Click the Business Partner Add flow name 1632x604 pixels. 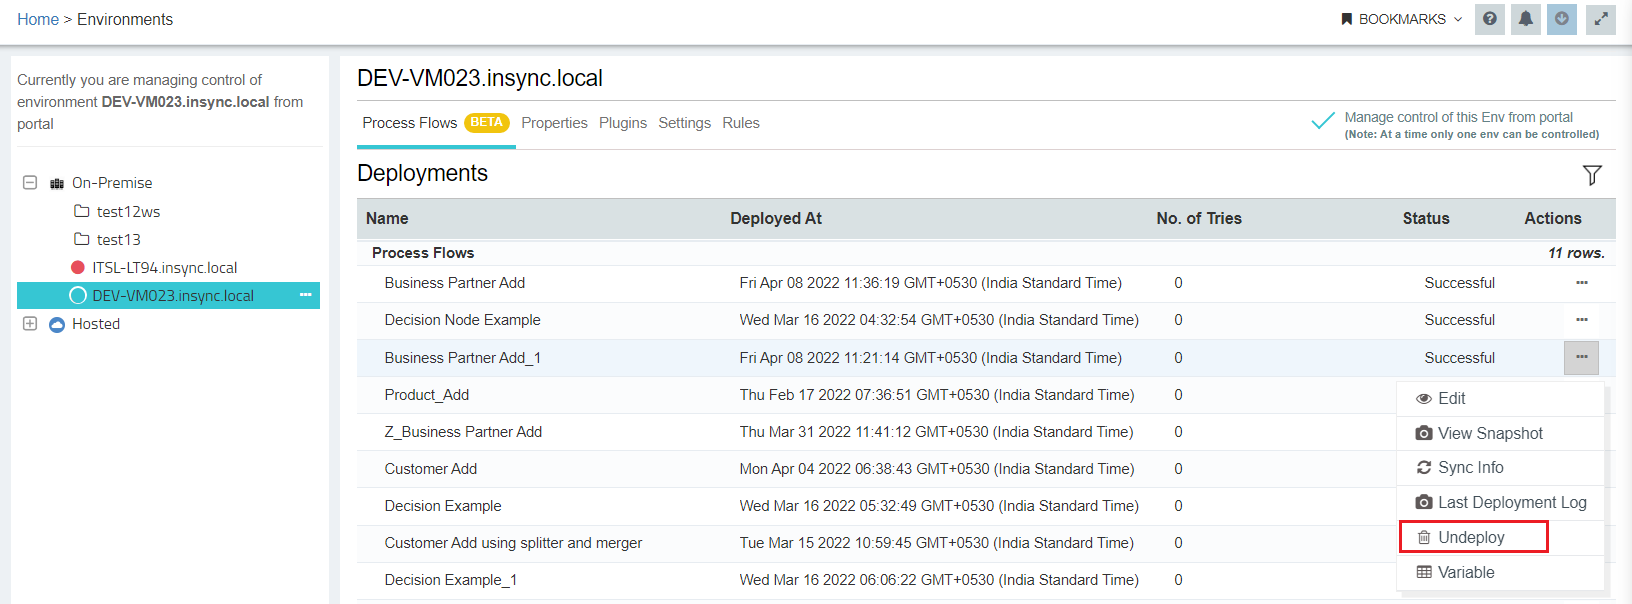tap(455, 283)
